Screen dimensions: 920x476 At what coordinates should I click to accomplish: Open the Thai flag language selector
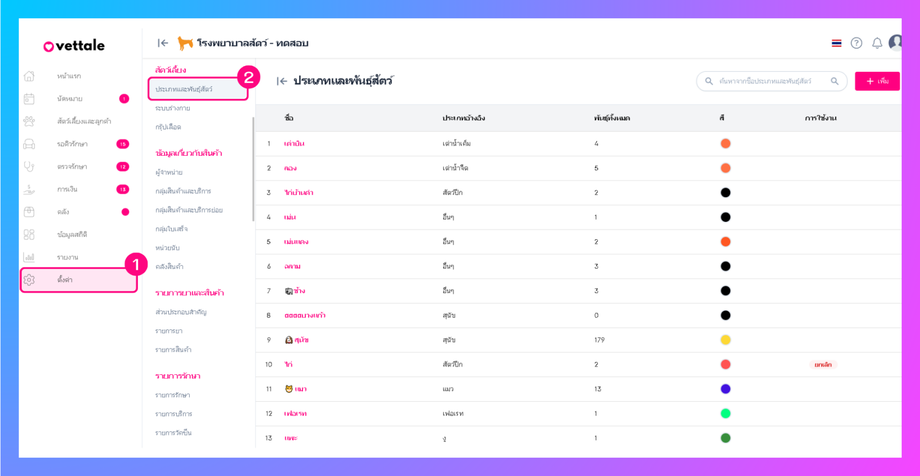[836, 43]
